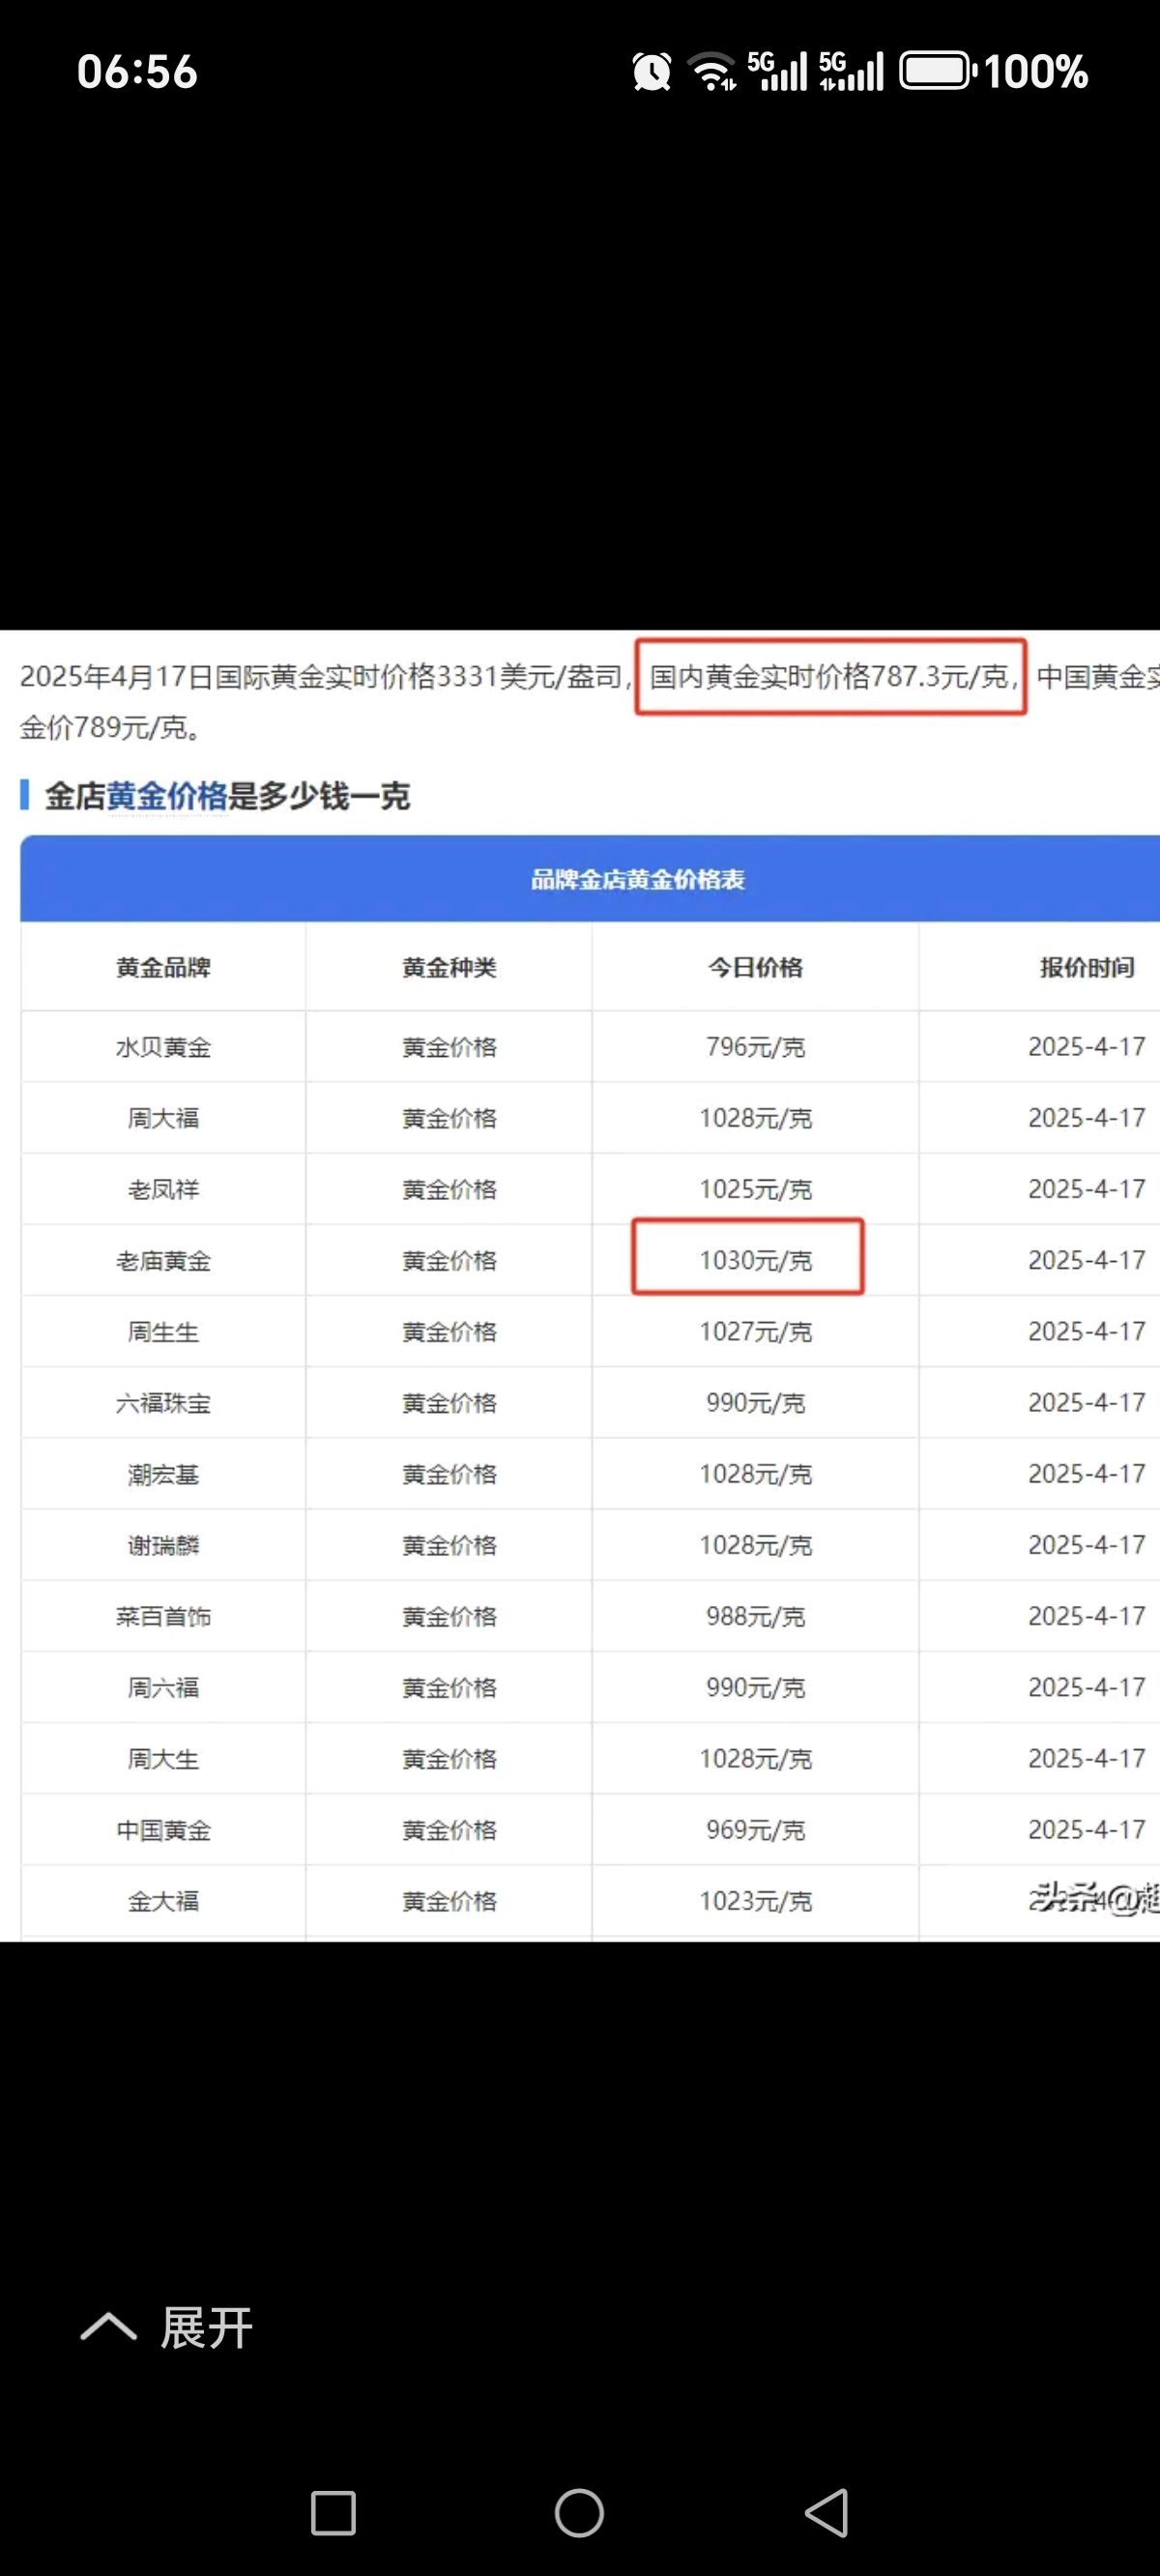Tap the 1028元/克 price in 周大生 row
1160x2576 pixels.
click(755, 1759)
